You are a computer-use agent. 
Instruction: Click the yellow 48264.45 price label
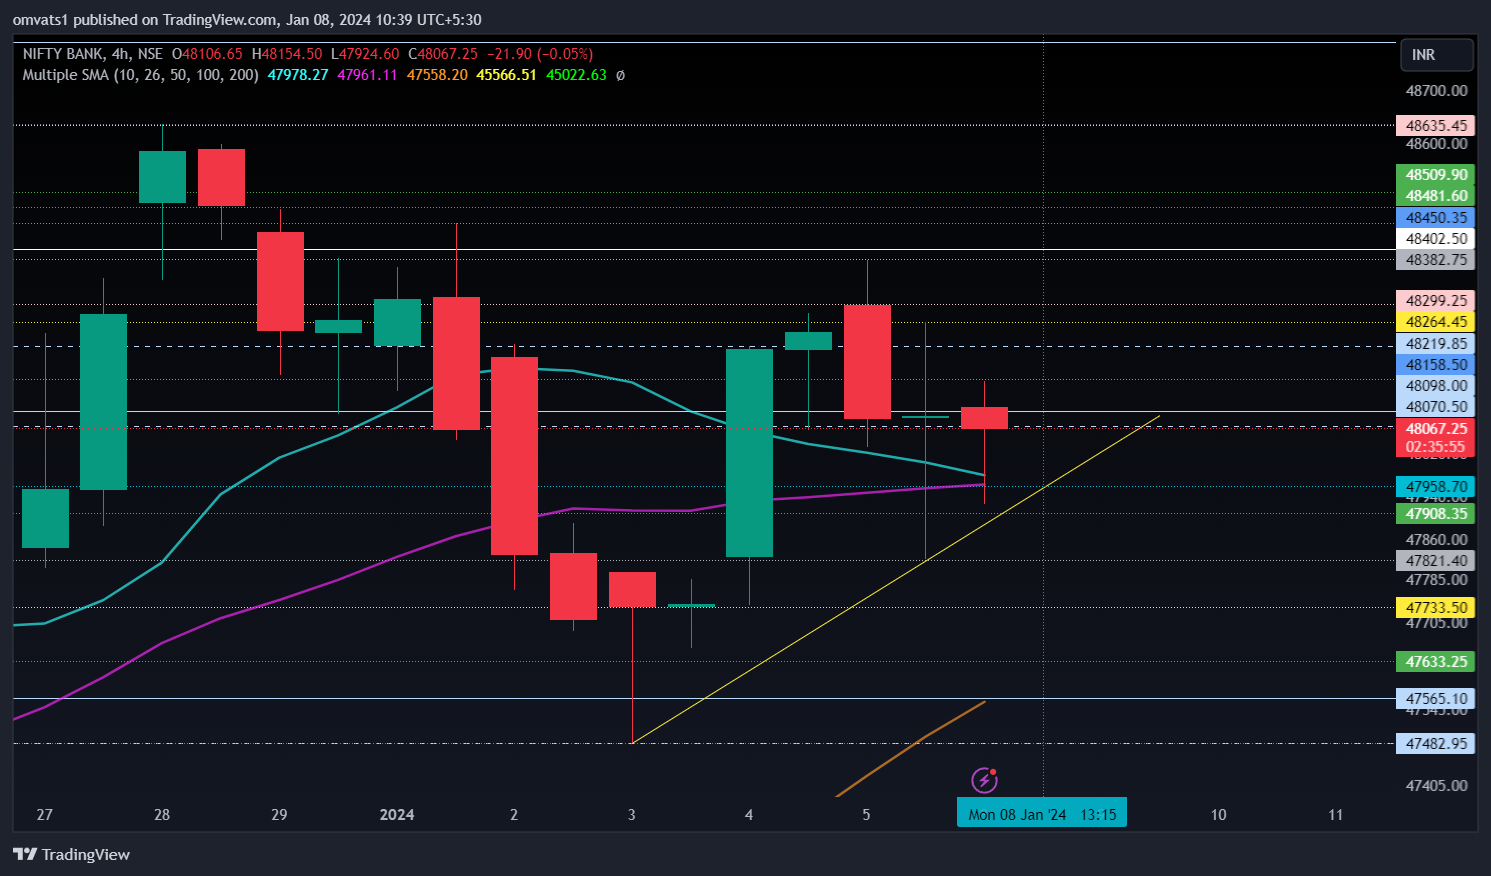pyautogui.click(x=1435, y=322)
